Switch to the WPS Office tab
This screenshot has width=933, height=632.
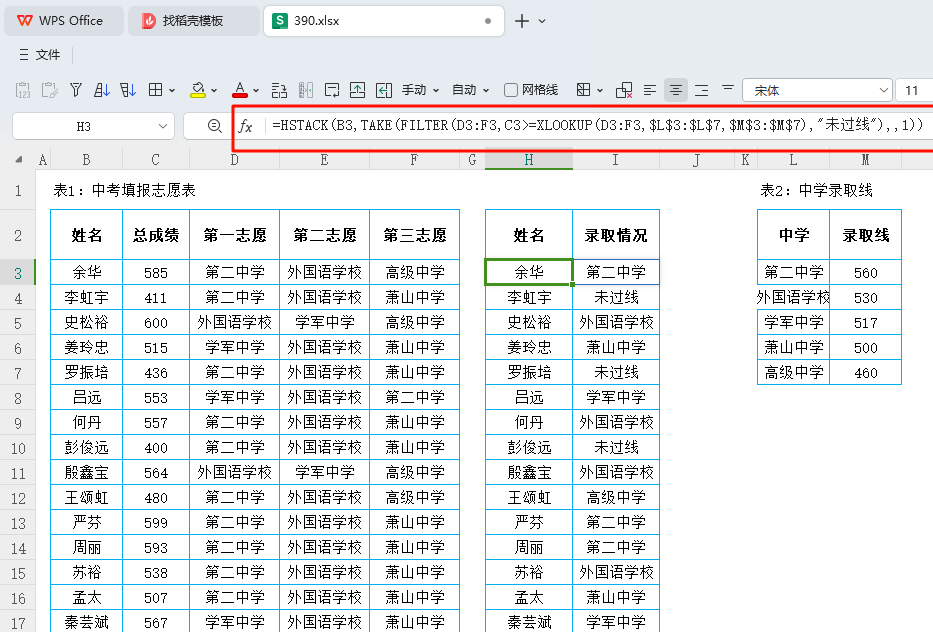[x=64, y=21]
